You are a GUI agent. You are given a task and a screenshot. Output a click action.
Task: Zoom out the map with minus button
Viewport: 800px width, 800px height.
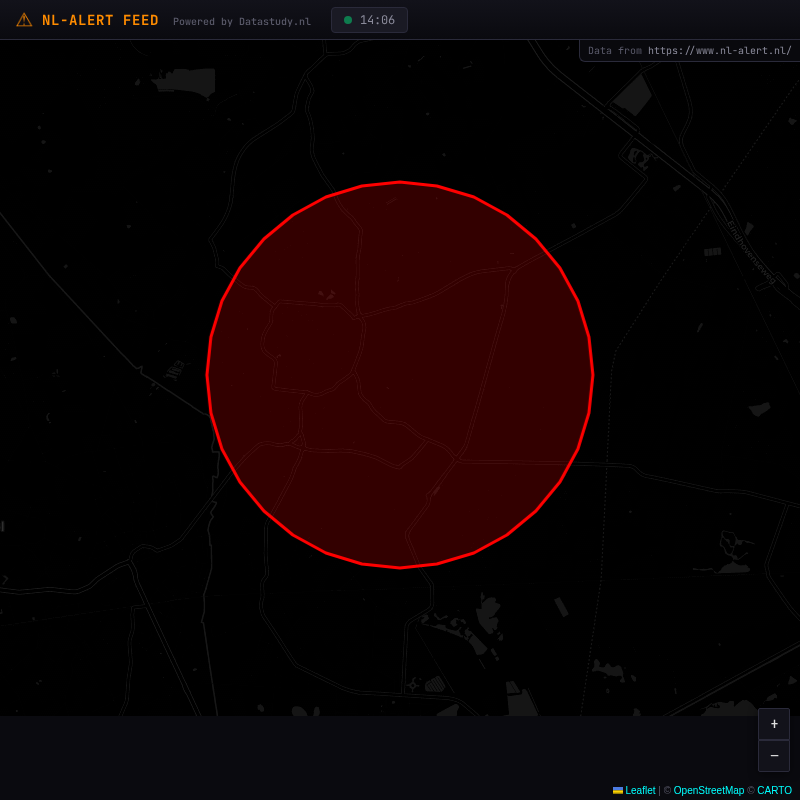(774, 756)
